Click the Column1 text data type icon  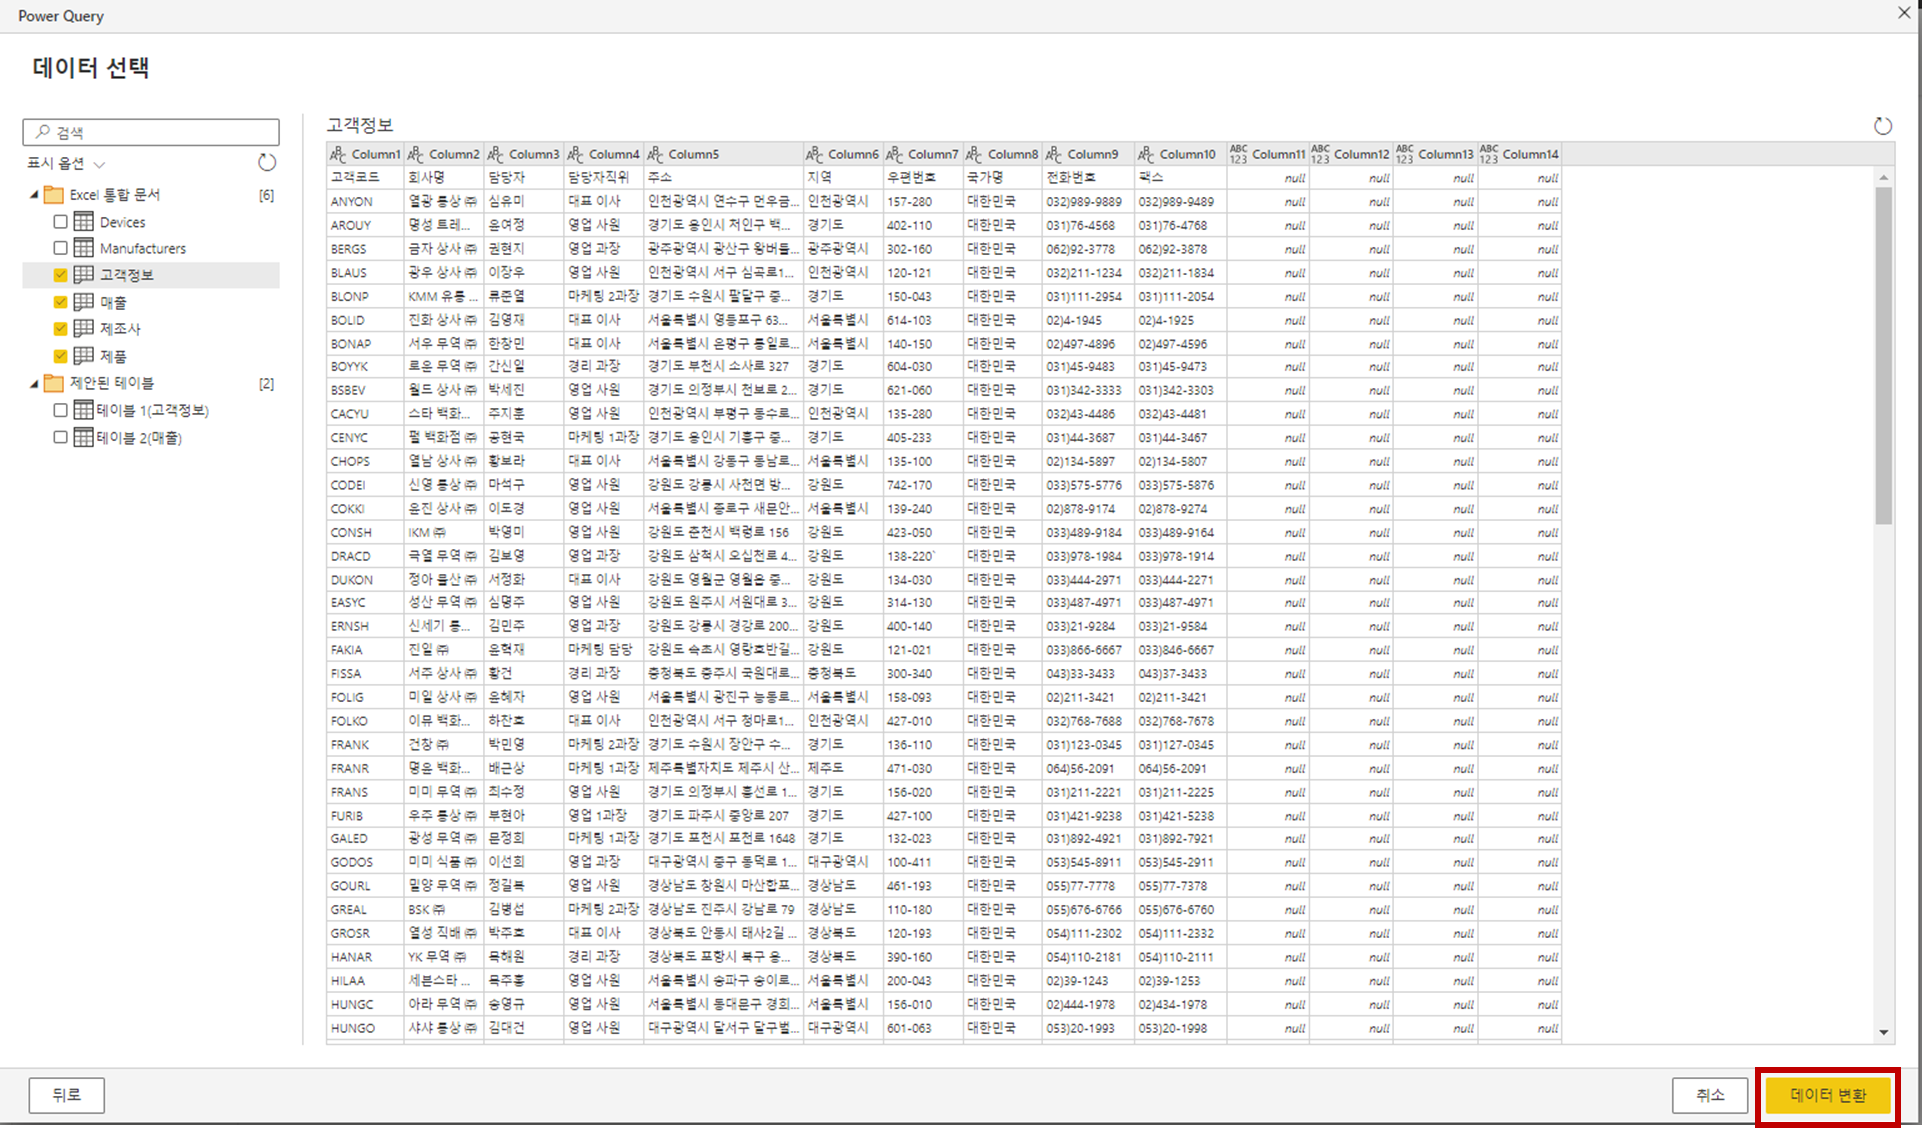pyautogui.click(x=338, y=154)
